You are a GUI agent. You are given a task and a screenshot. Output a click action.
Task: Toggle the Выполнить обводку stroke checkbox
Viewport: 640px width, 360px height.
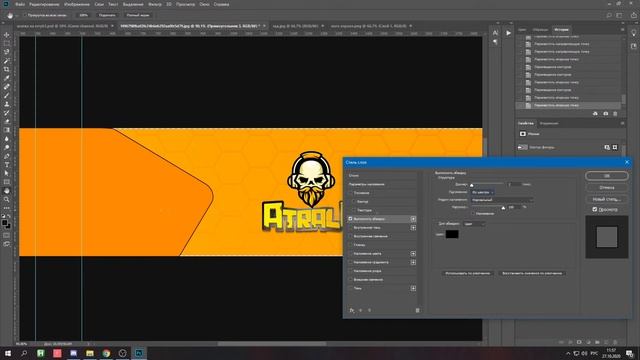coord(350,219)
